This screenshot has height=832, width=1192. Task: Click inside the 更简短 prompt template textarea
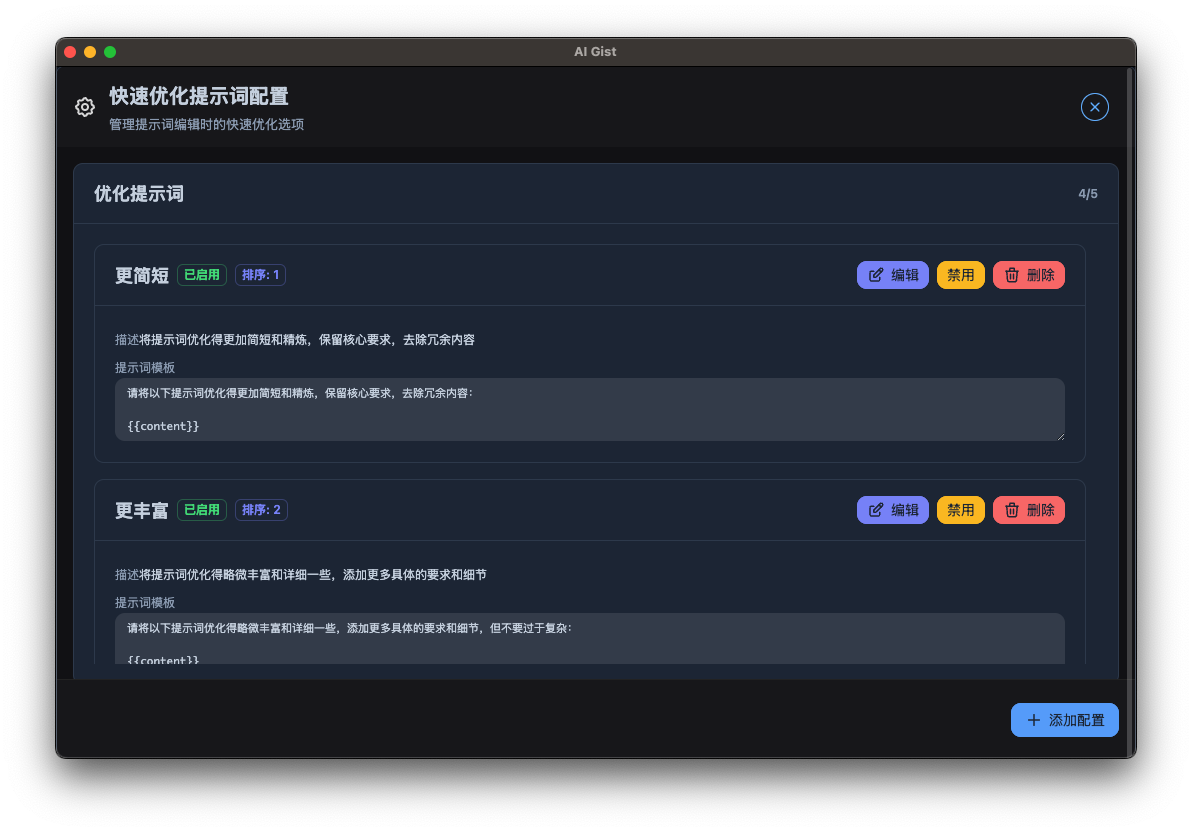pyautogui.click(x=590, y=409)
